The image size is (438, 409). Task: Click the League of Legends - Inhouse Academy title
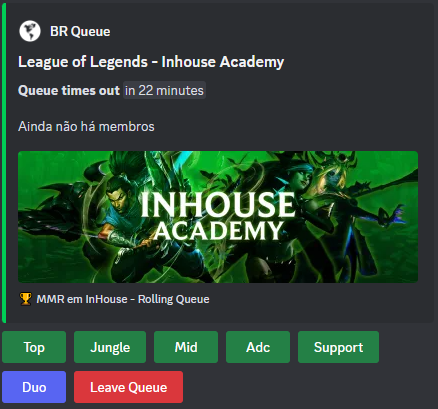tap(151, 62)
